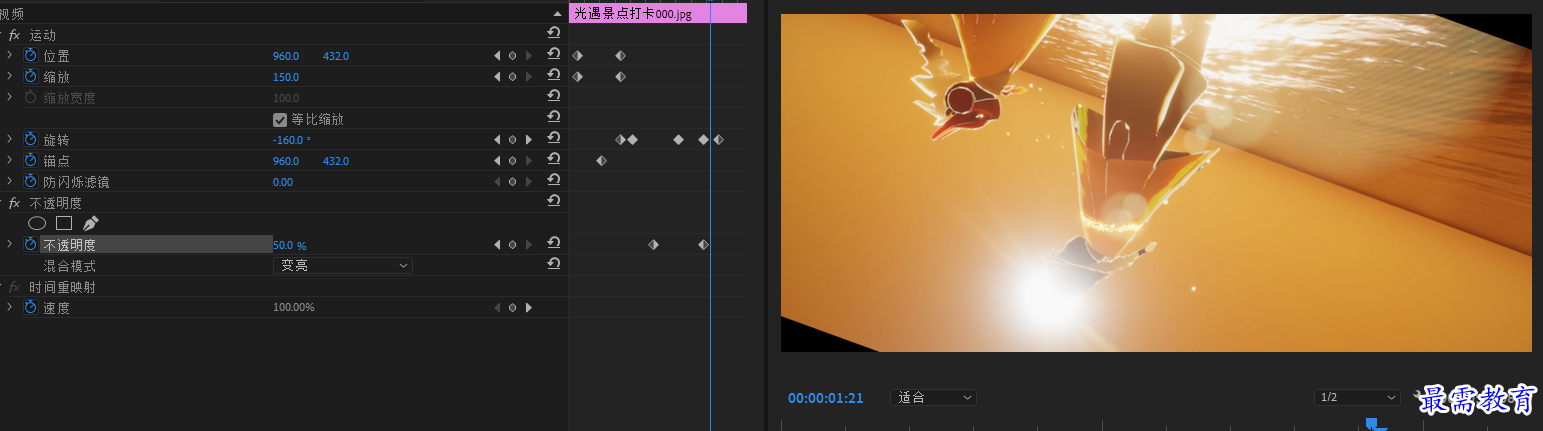Go to previous 位置 keyframe
The width and height of the screenshot is (1543, 431).
[x=497, y=56]
